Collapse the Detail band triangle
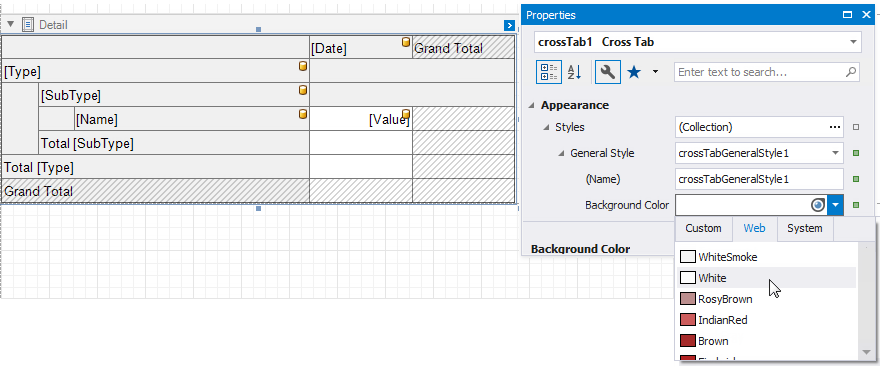The height and width of the screenshot is (367, 881). pyautogui.click(x=10, y=24)
